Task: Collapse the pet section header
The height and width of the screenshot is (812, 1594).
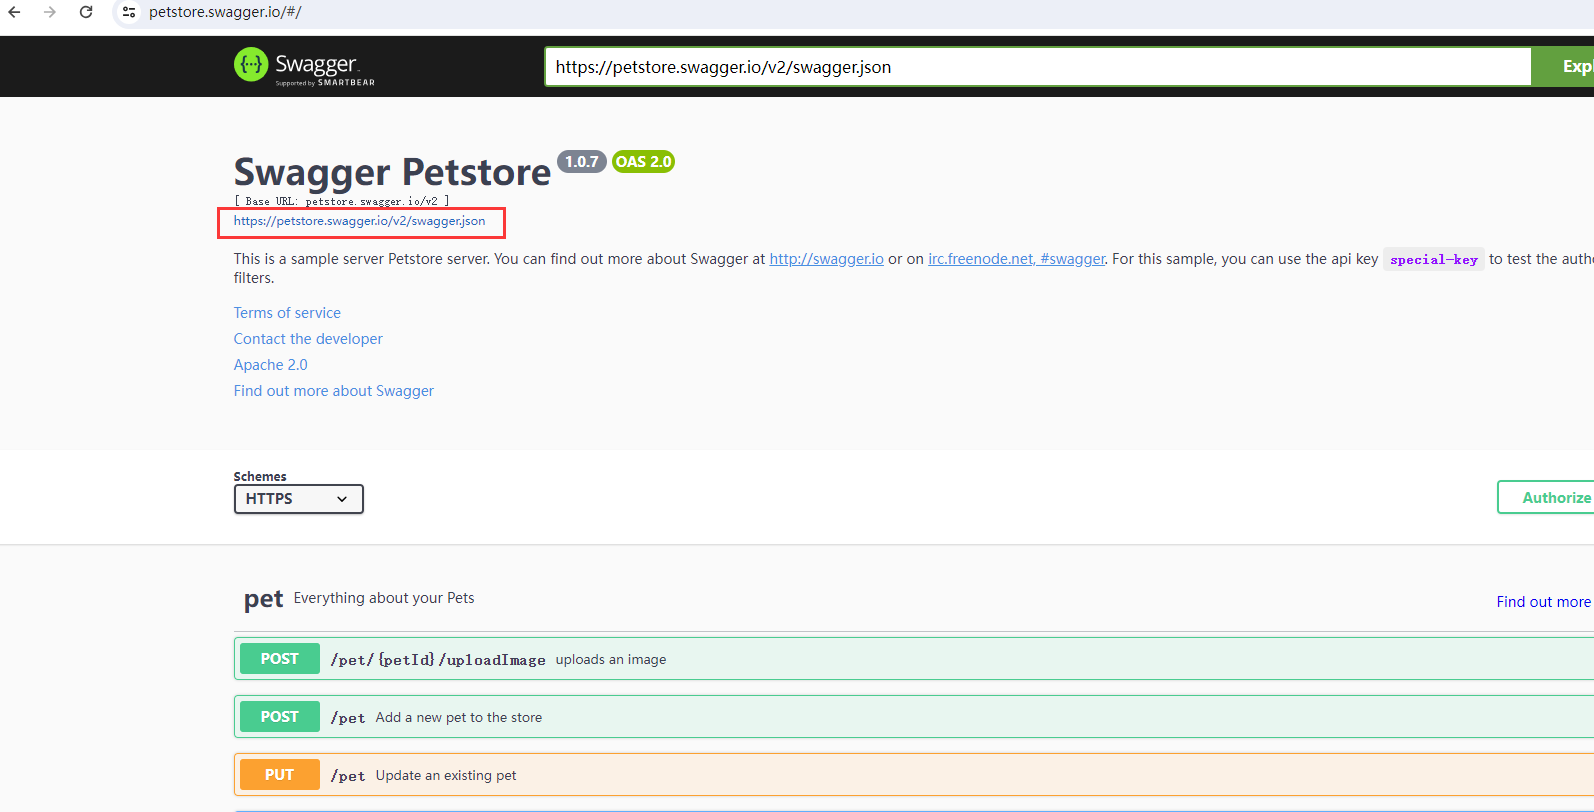Action: [x=914, y=599]
